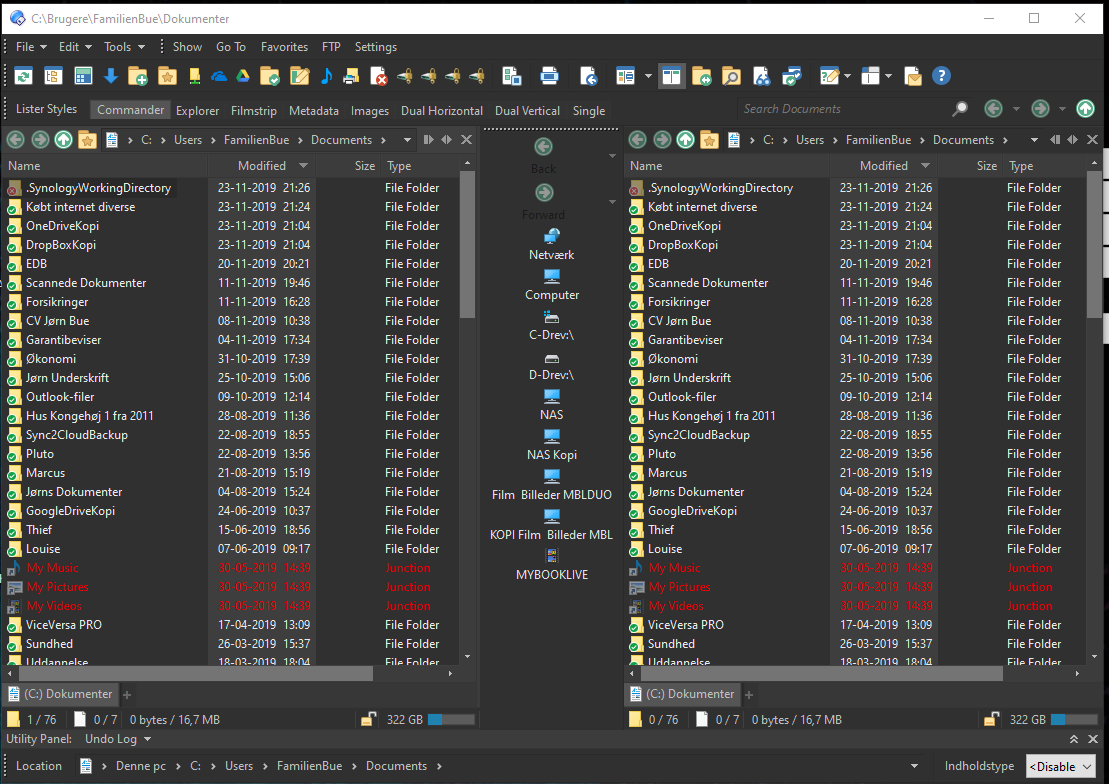Open the synchronize folders icon

click(702, 76)
